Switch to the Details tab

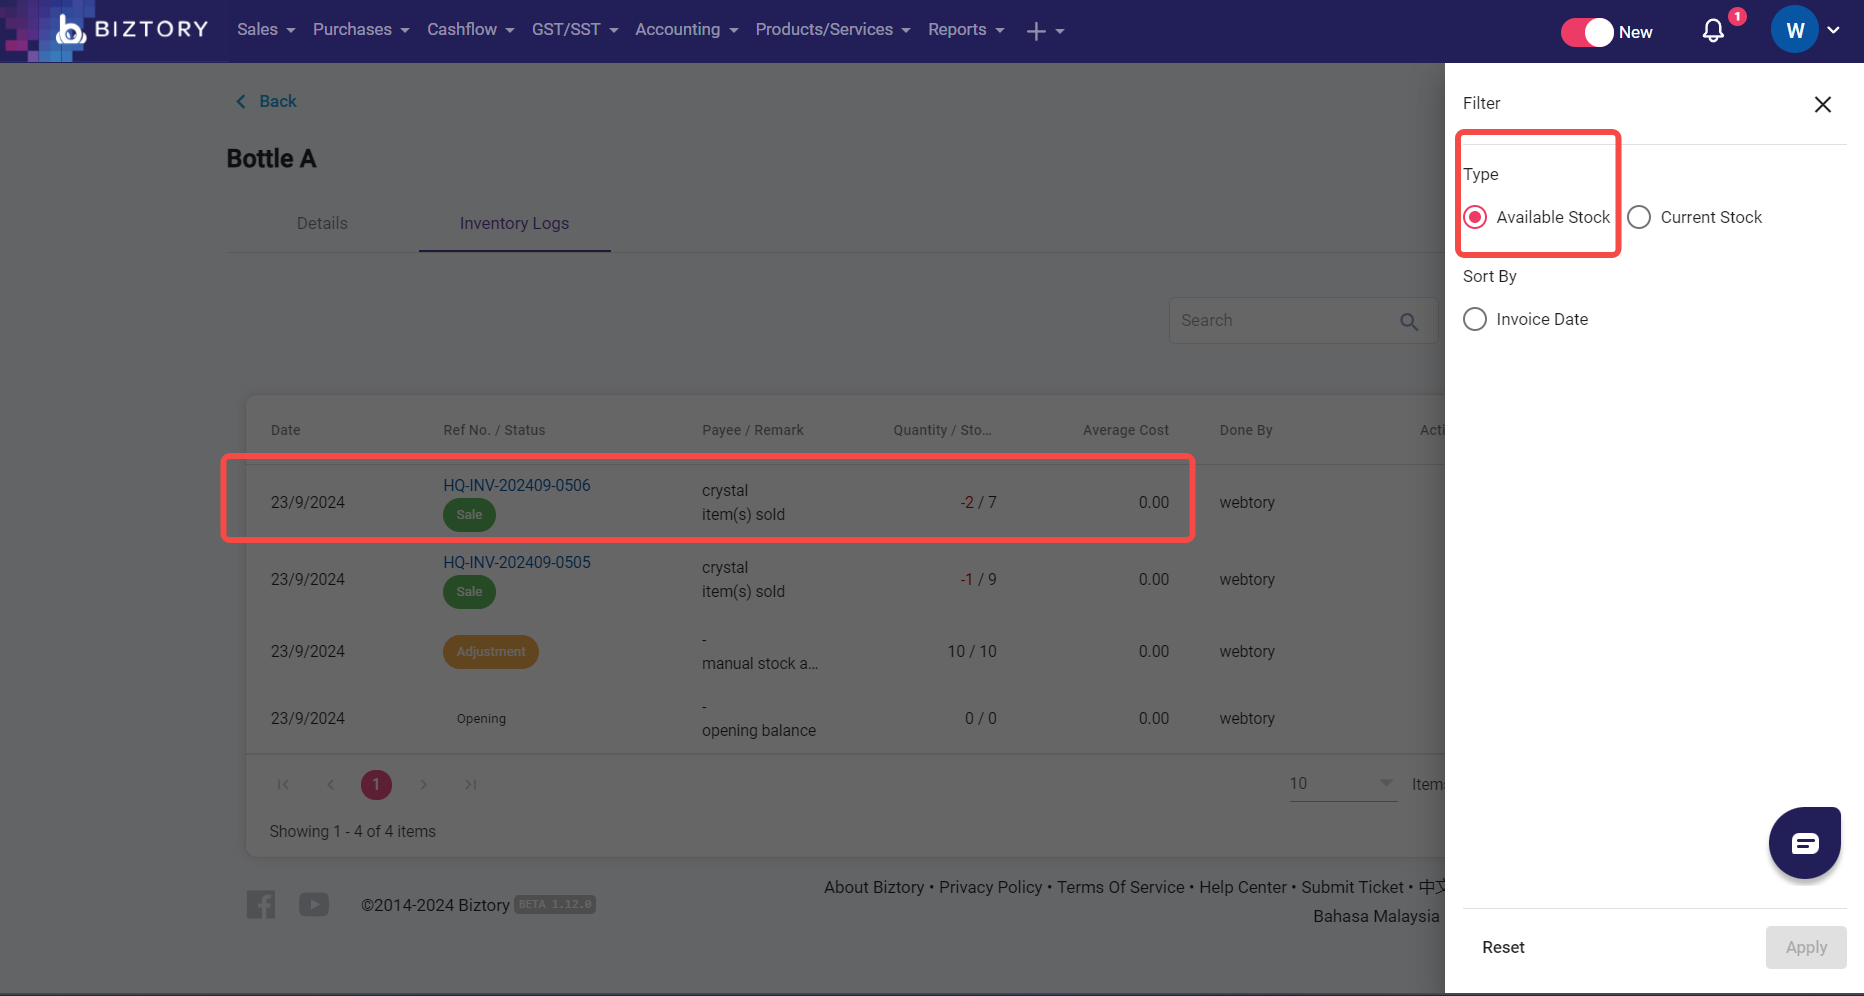[x=322, y=224]
